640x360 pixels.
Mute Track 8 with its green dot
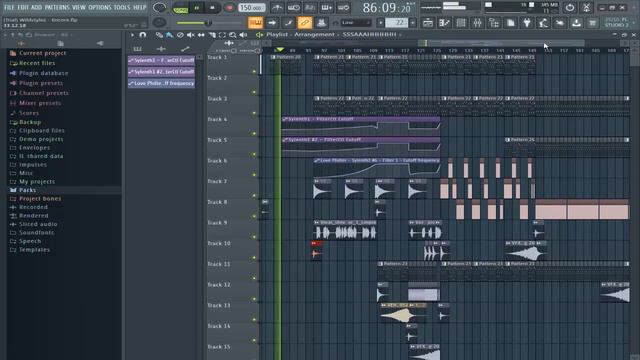pyautogui.click(x=254, y=216)
